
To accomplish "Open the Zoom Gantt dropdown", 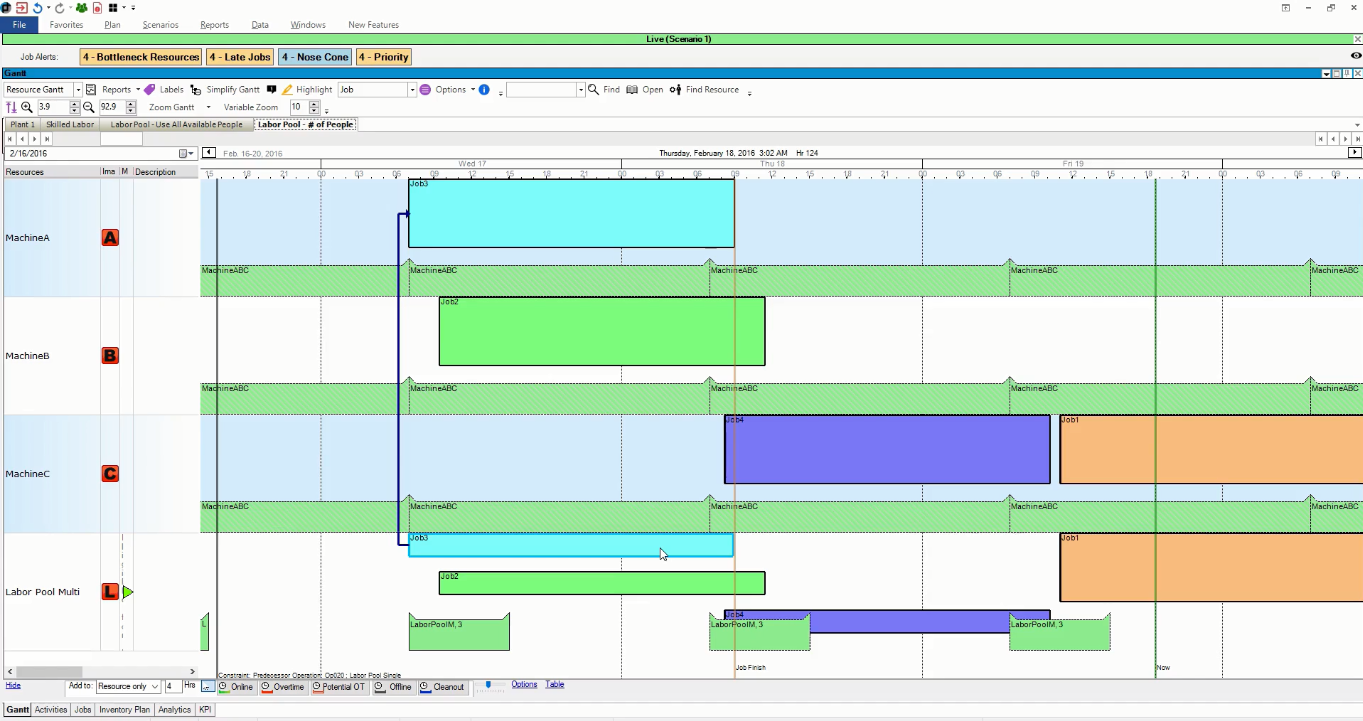I will click(209, 107).
